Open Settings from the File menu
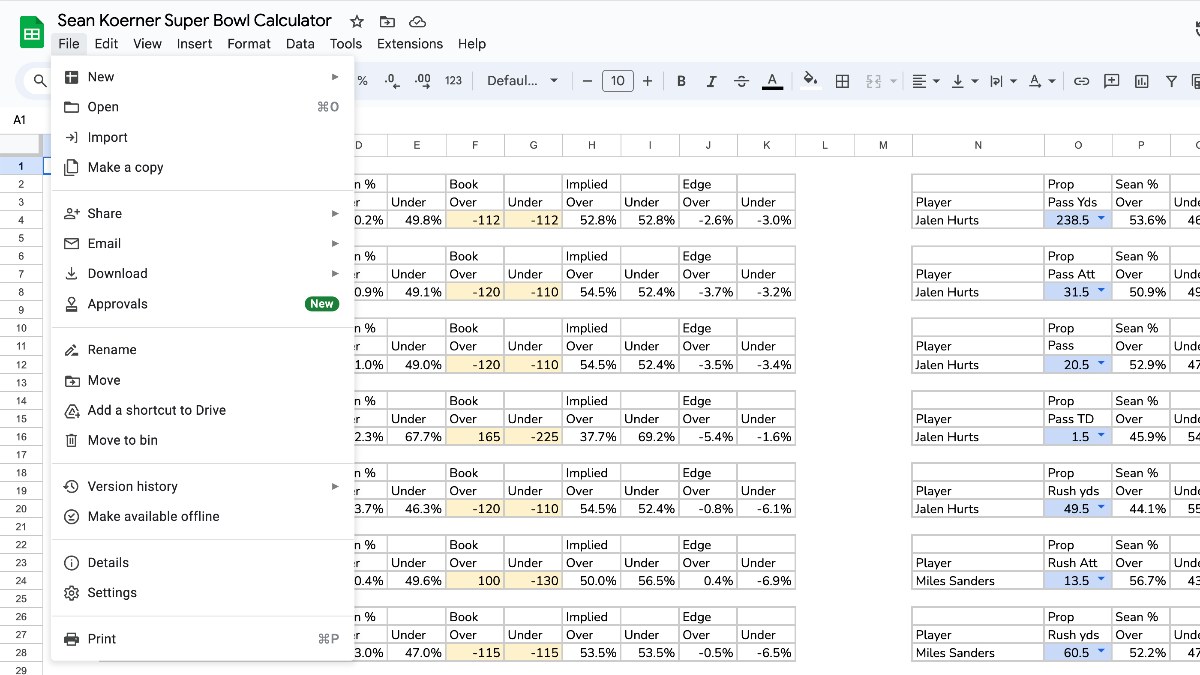 (x=203, y=592)
